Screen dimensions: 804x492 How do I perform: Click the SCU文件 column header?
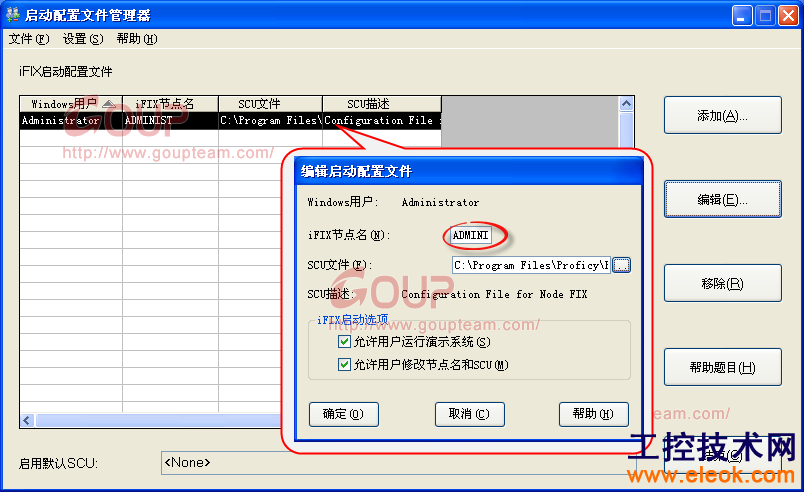pyautogui.click(x=270, y=104)
